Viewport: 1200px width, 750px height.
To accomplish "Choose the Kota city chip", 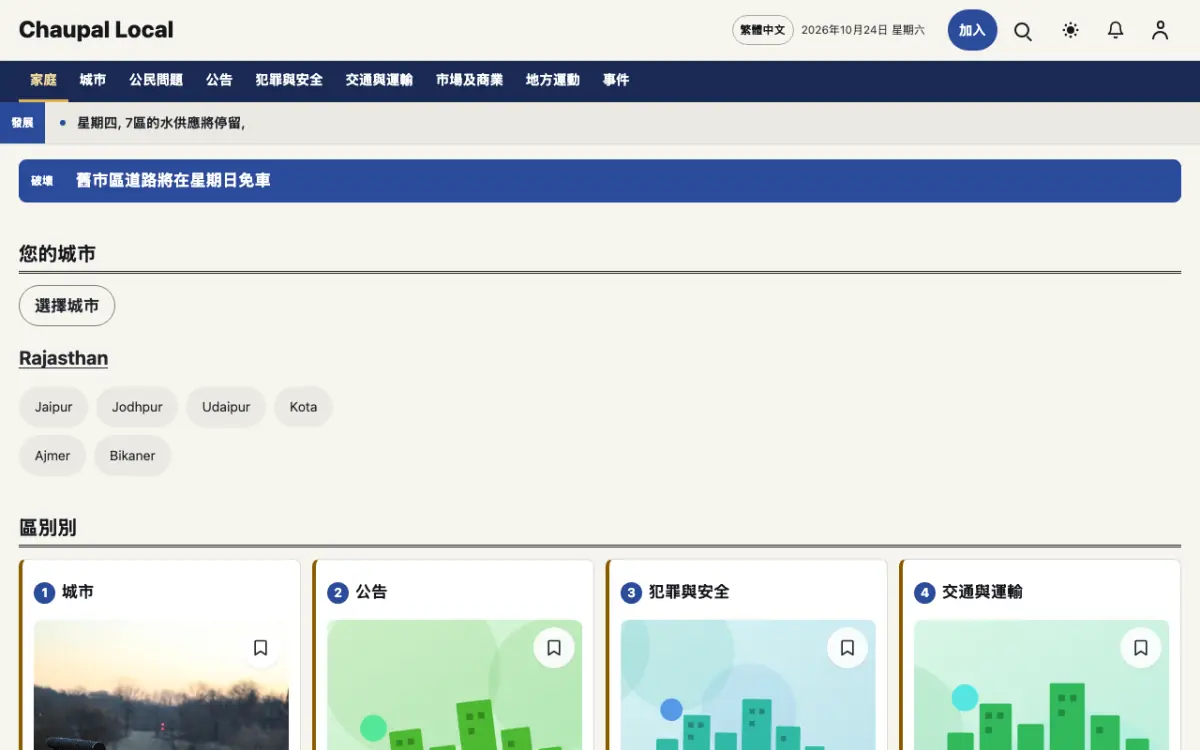I will pos(303,407).
